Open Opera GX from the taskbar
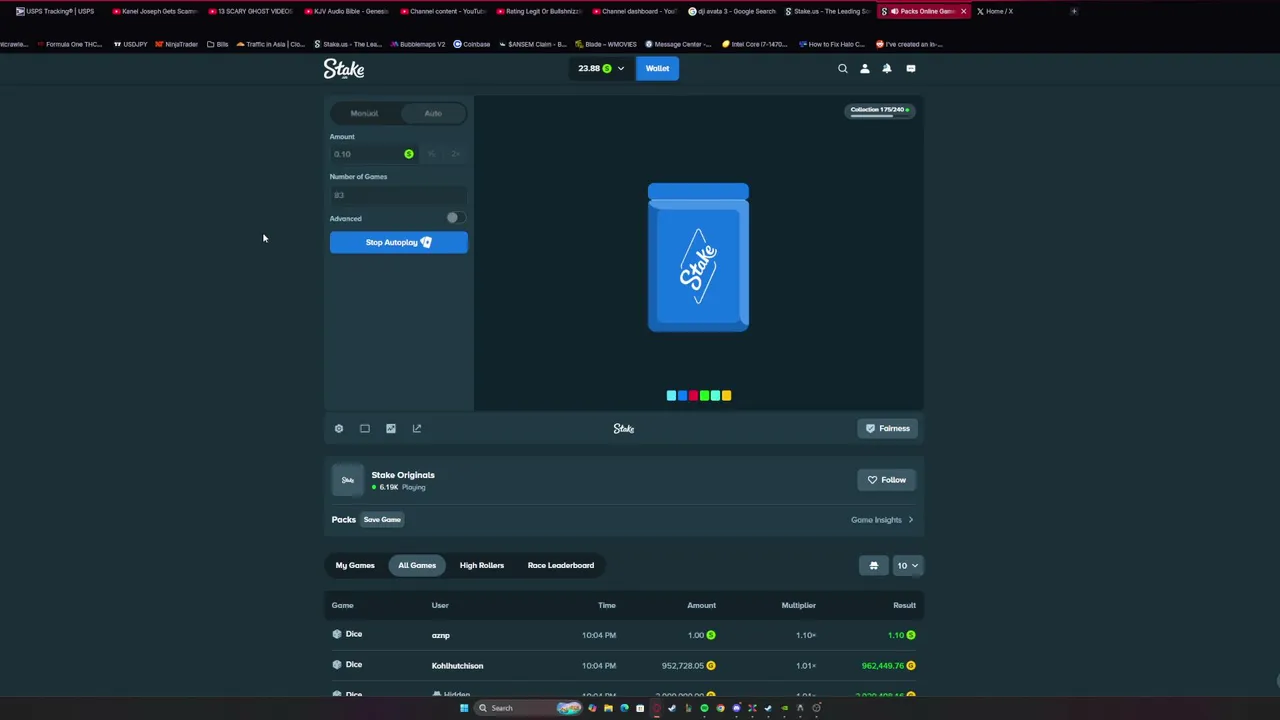Screen dimensions: 1280x720 [656, 708]
